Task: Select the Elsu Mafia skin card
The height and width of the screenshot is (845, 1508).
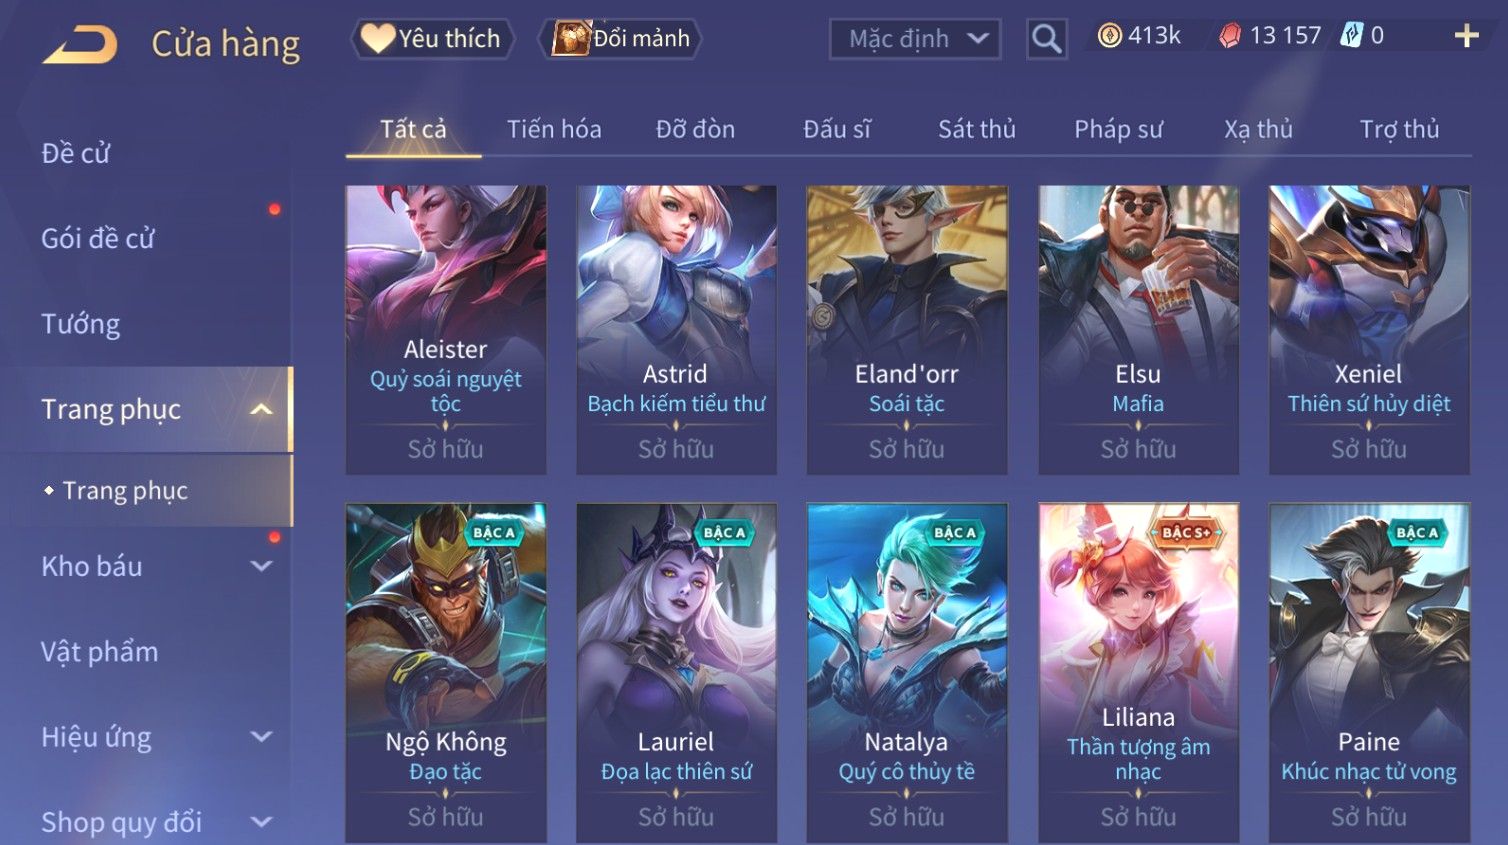Action: point(1138,330)
